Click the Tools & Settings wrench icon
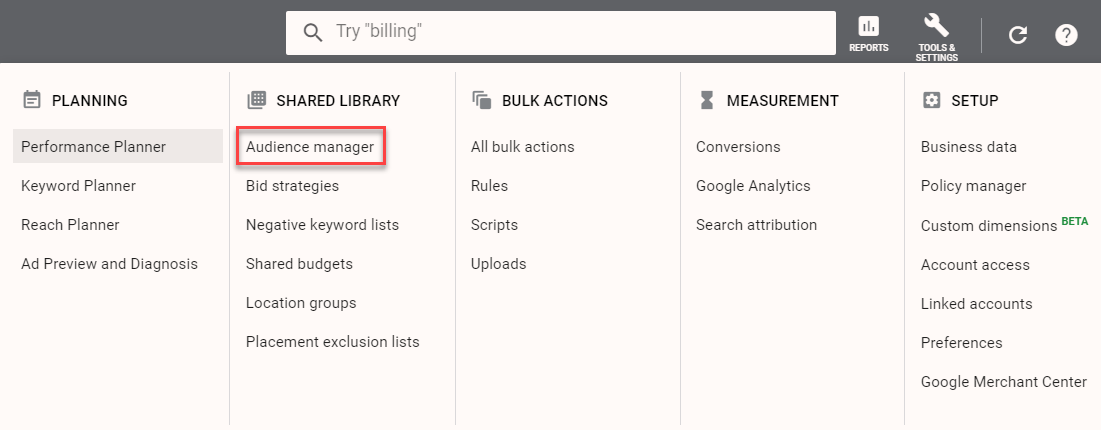This screenshot has height=430, width=1101. pos(936,25)
